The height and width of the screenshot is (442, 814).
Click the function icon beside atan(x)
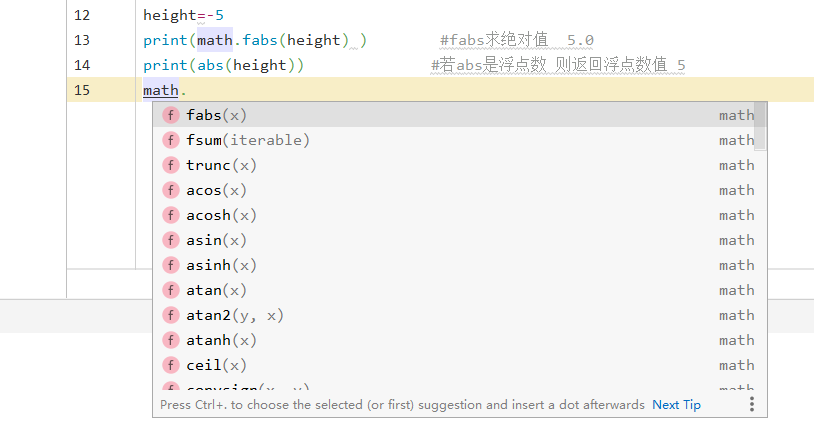pos(171,290)
